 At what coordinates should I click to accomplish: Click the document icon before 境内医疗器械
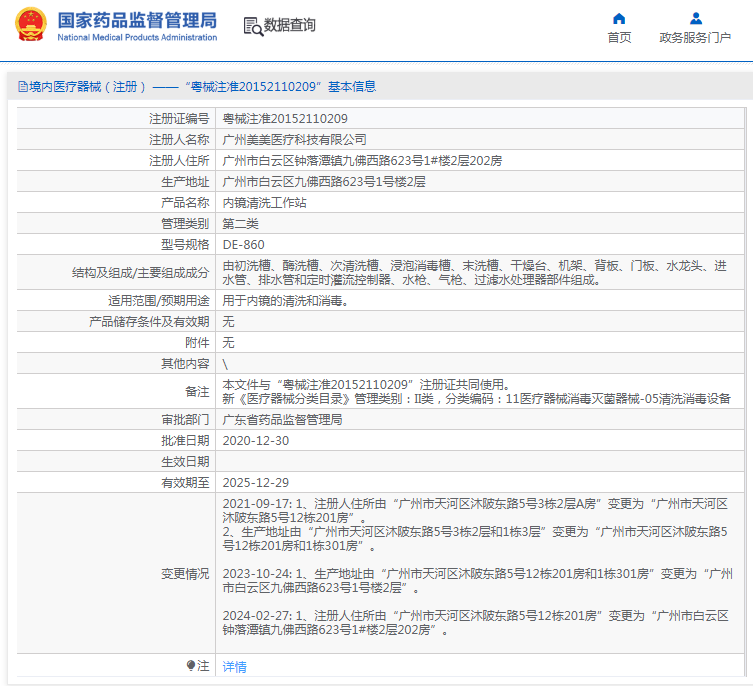pyautogui.click(x=23, y=86)
